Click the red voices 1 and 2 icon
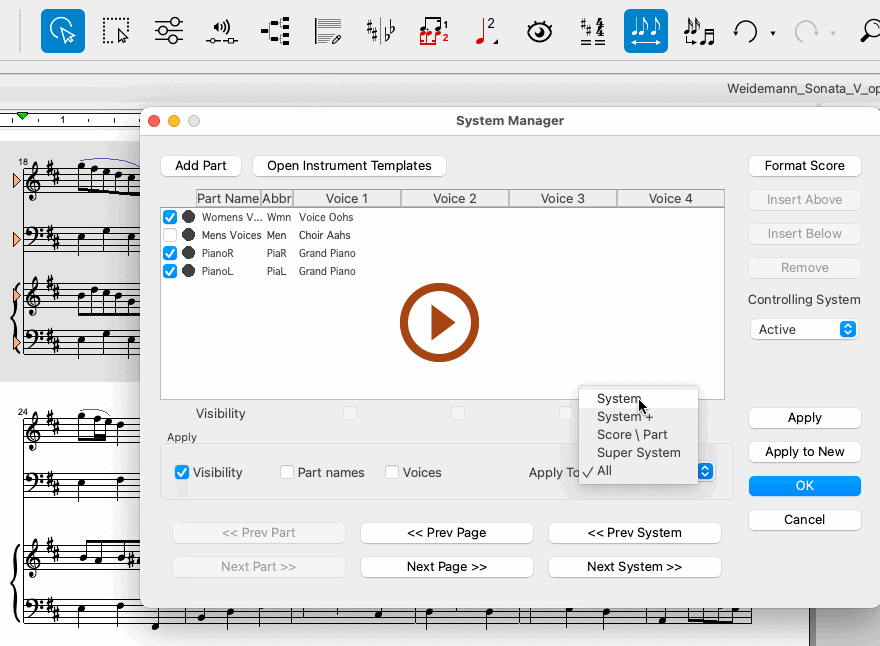The width and height of the screenshot is (880, 646). tap(434, 31)
